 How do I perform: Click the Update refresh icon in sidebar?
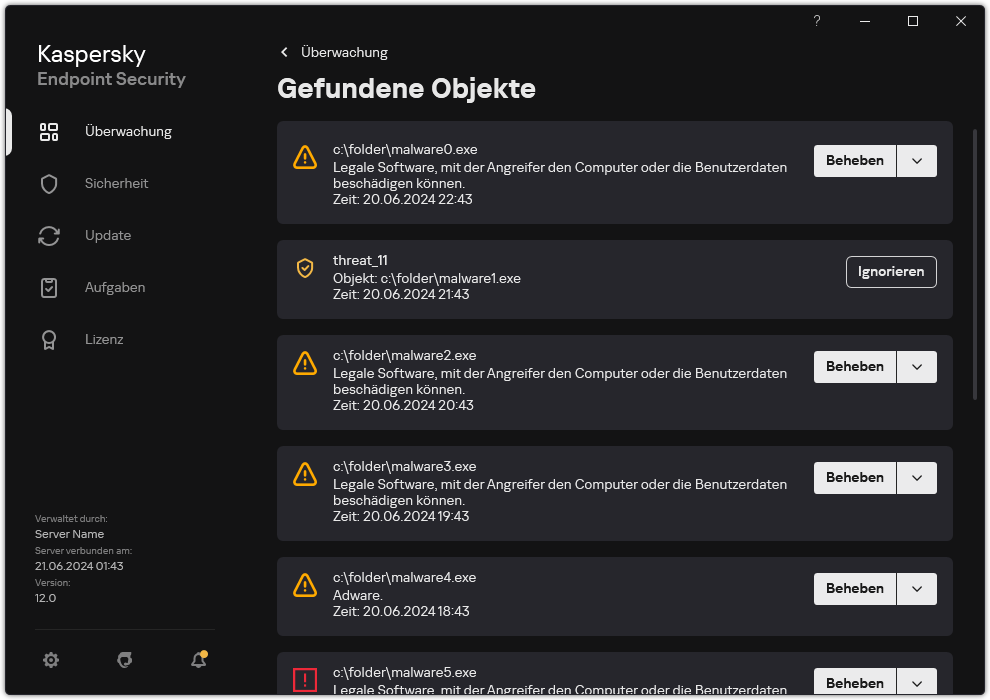point(49,235)
